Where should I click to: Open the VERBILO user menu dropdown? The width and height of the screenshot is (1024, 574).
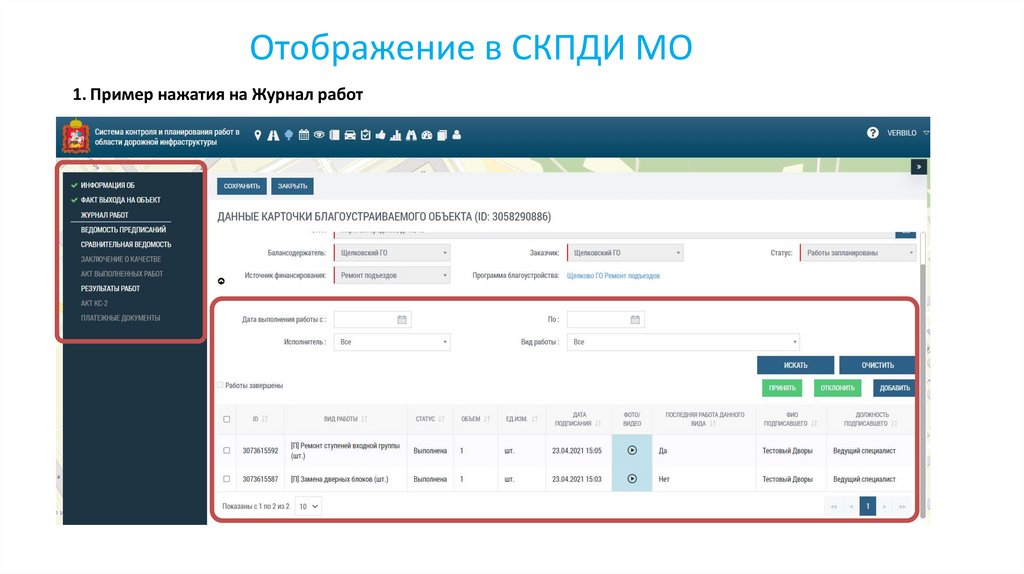click(907, 133)
